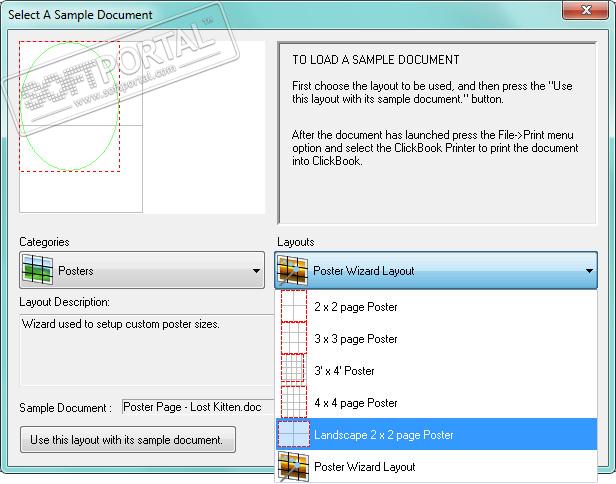Choose Poster Wizard Layout from the list
This screenshot has width=616, height=484.
436,467
